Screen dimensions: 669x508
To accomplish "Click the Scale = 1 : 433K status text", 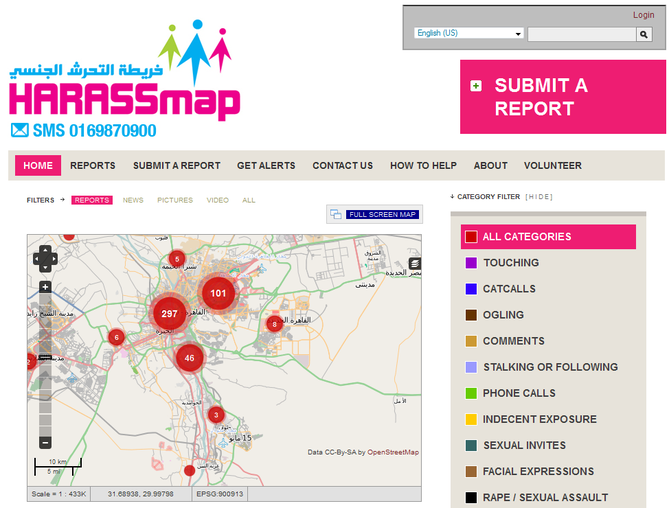I will tap(59, 494).
